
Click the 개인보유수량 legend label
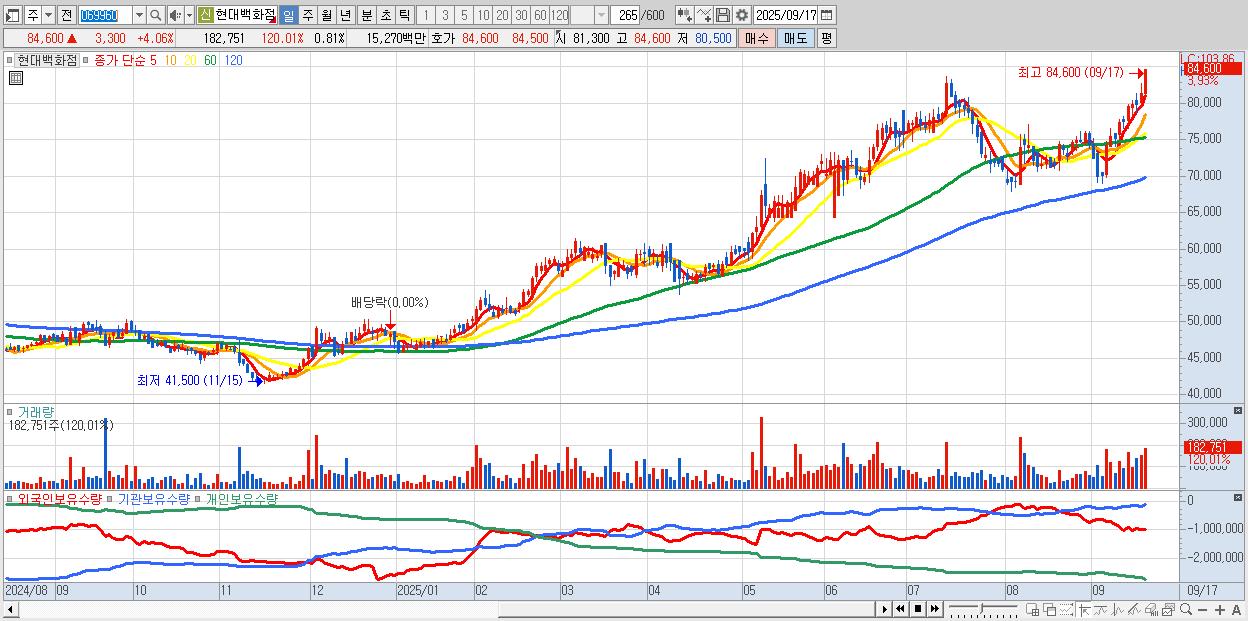[241, 498]
